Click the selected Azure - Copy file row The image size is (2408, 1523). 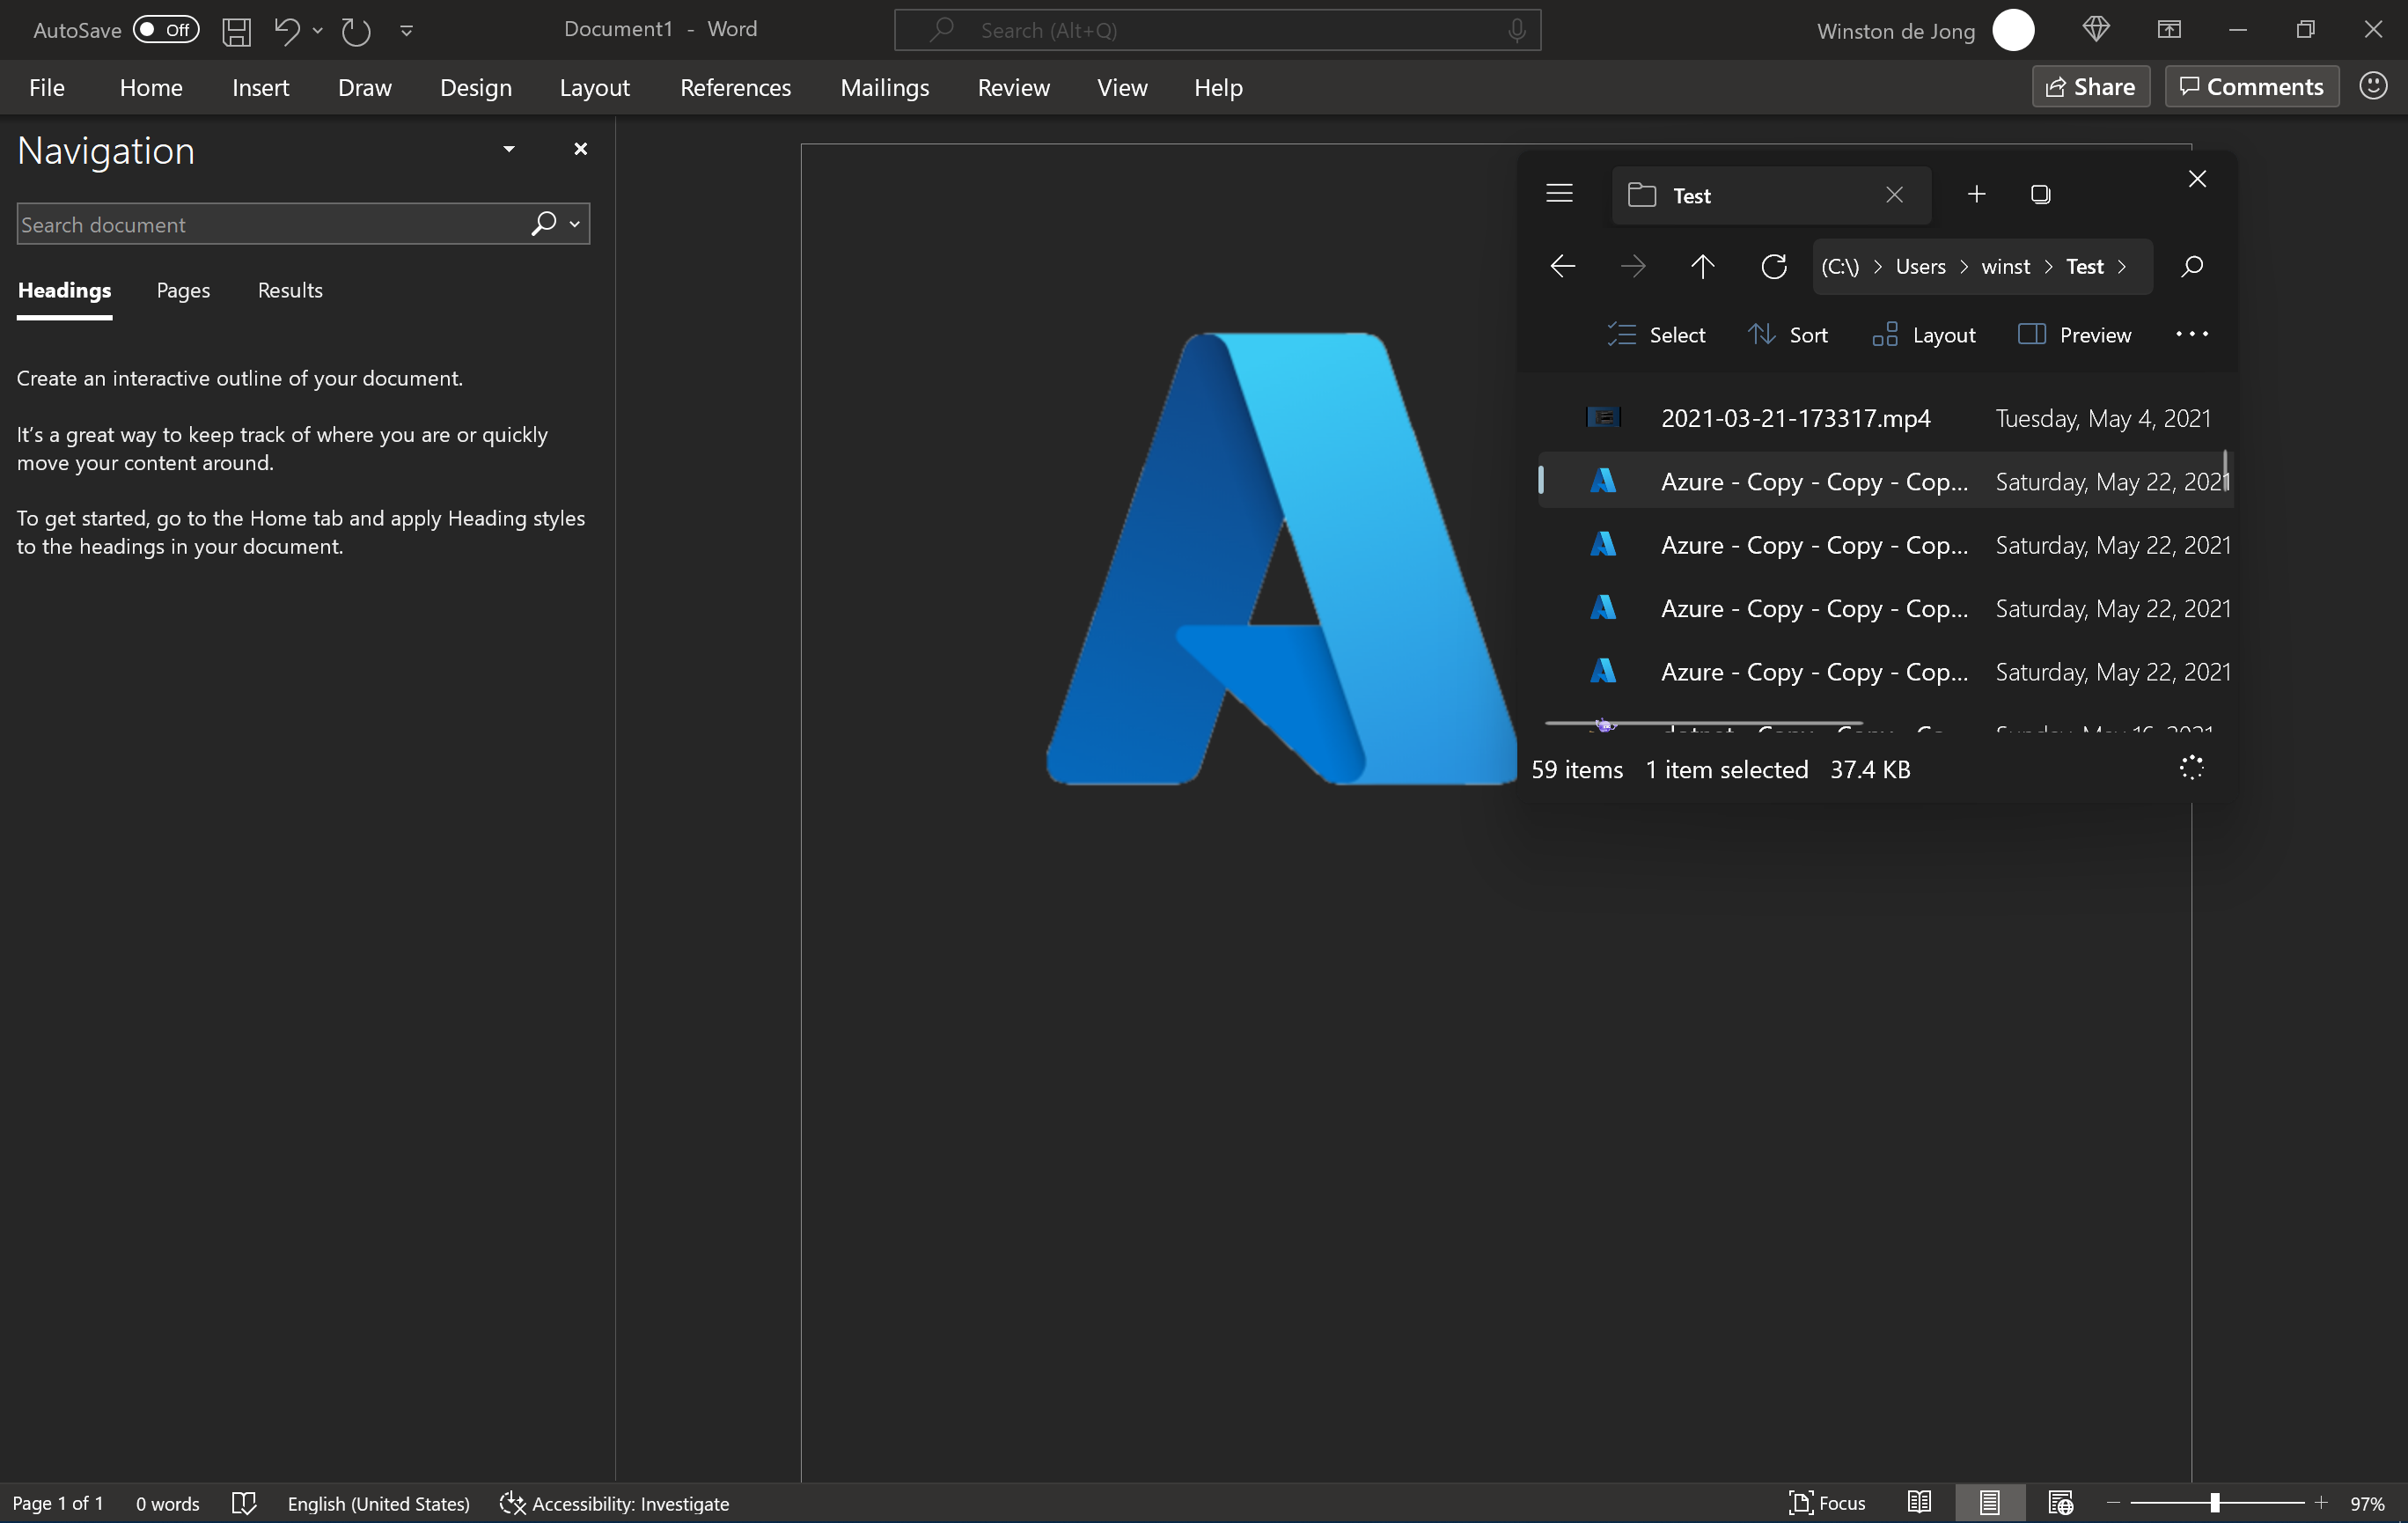coord(1885,481)
